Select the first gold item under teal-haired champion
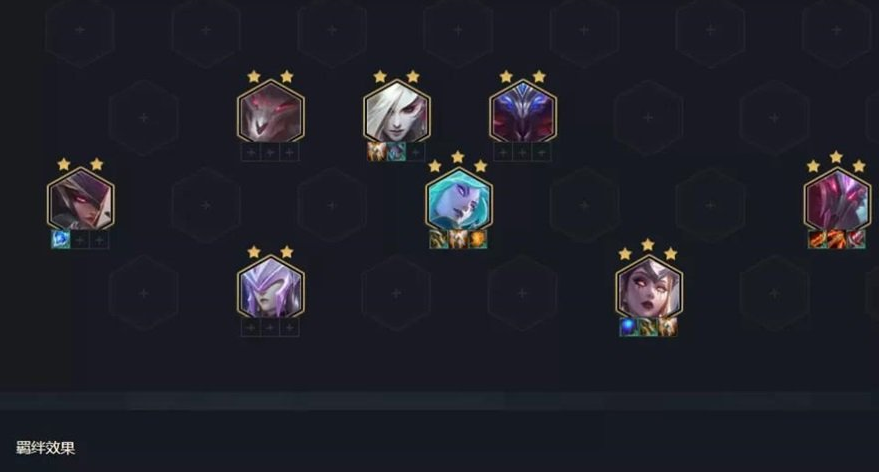Image resolution: width=879 pixels, height=472 pixels. pos(438,239)
